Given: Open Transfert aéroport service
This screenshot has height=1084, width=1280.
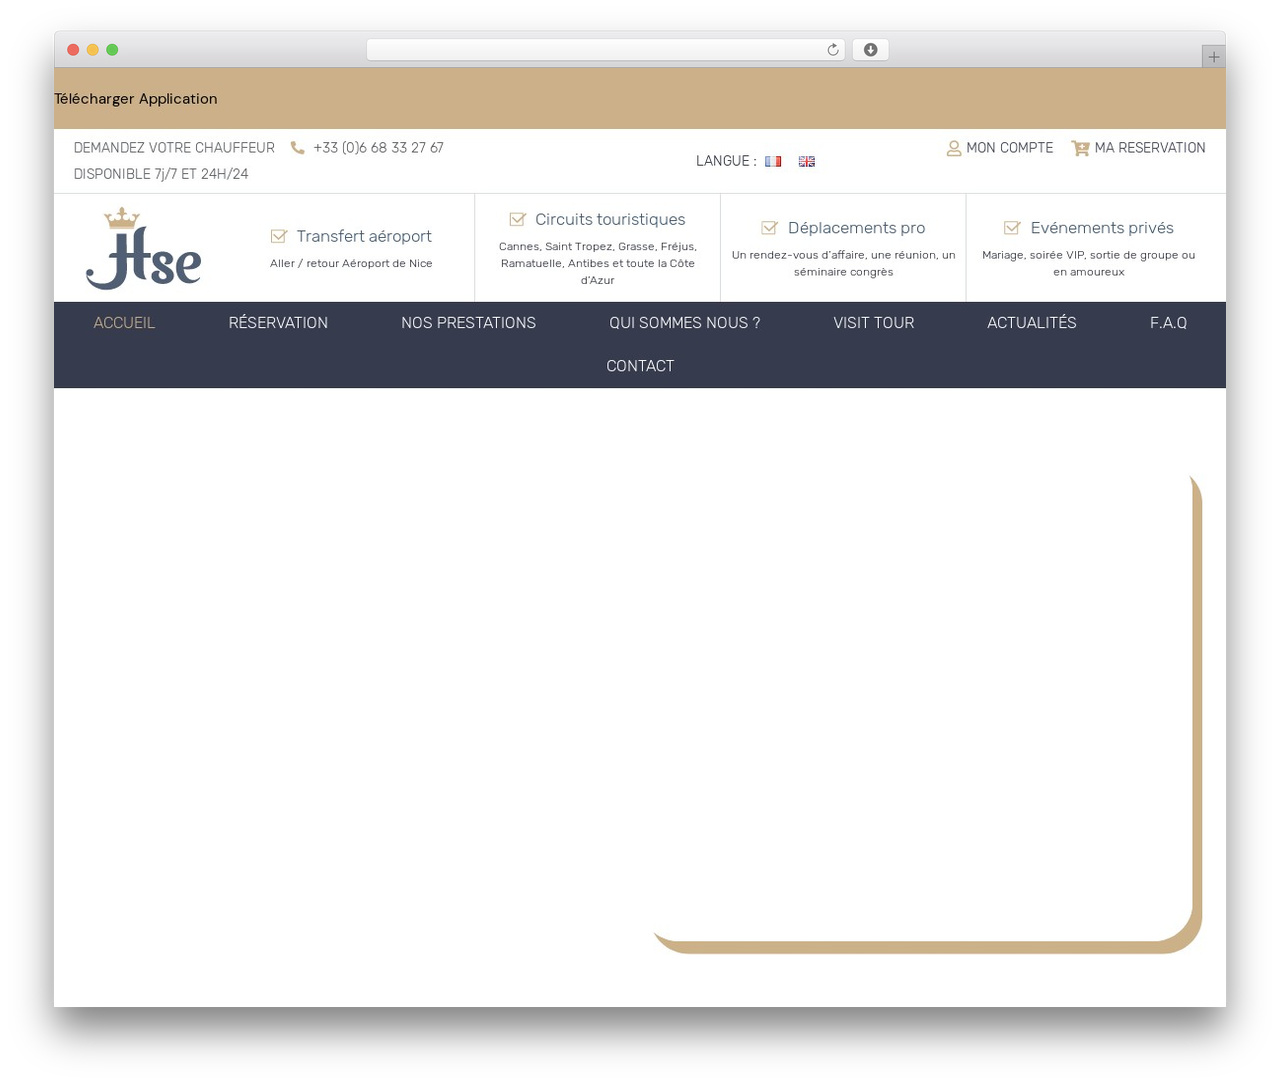Looking at the screenshot, I should pyautogui.click(x=364, y=236).
